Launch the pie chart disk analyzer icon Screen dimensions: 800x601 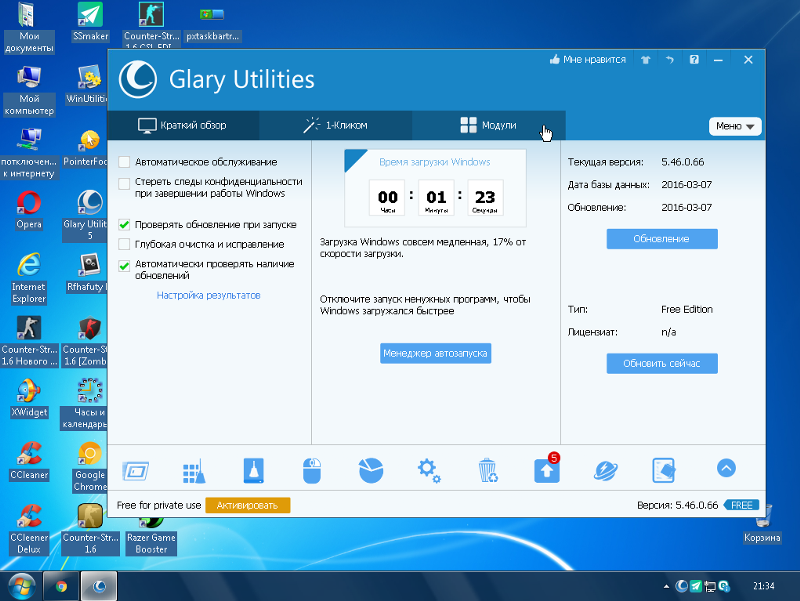coord(371,470)
